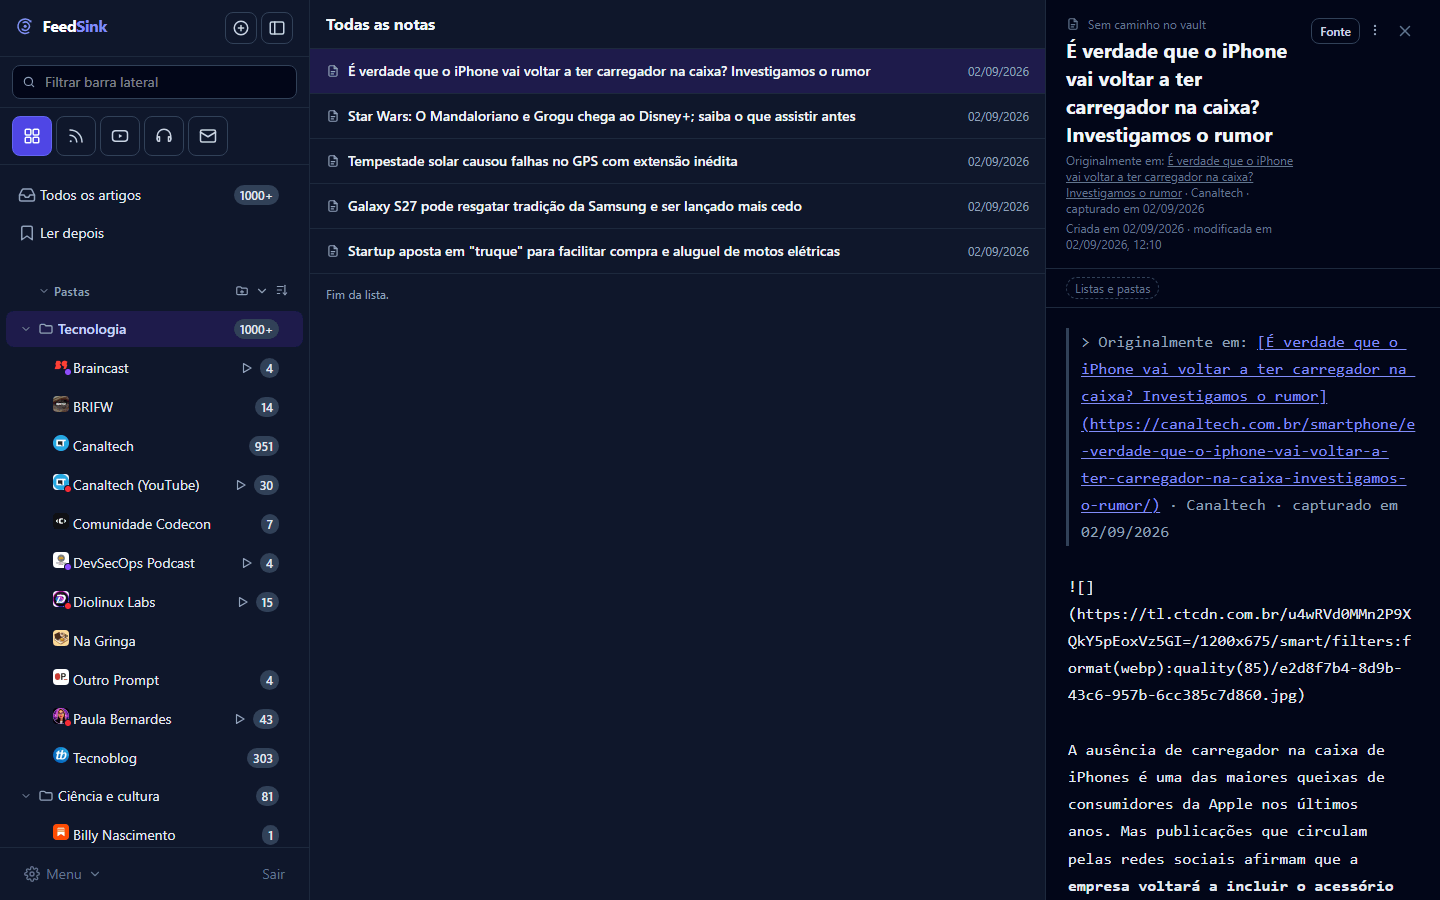Click the 951 count badge on Canaltech
The height and width of the screenshot is (900, 1440).
coord(264,446)
